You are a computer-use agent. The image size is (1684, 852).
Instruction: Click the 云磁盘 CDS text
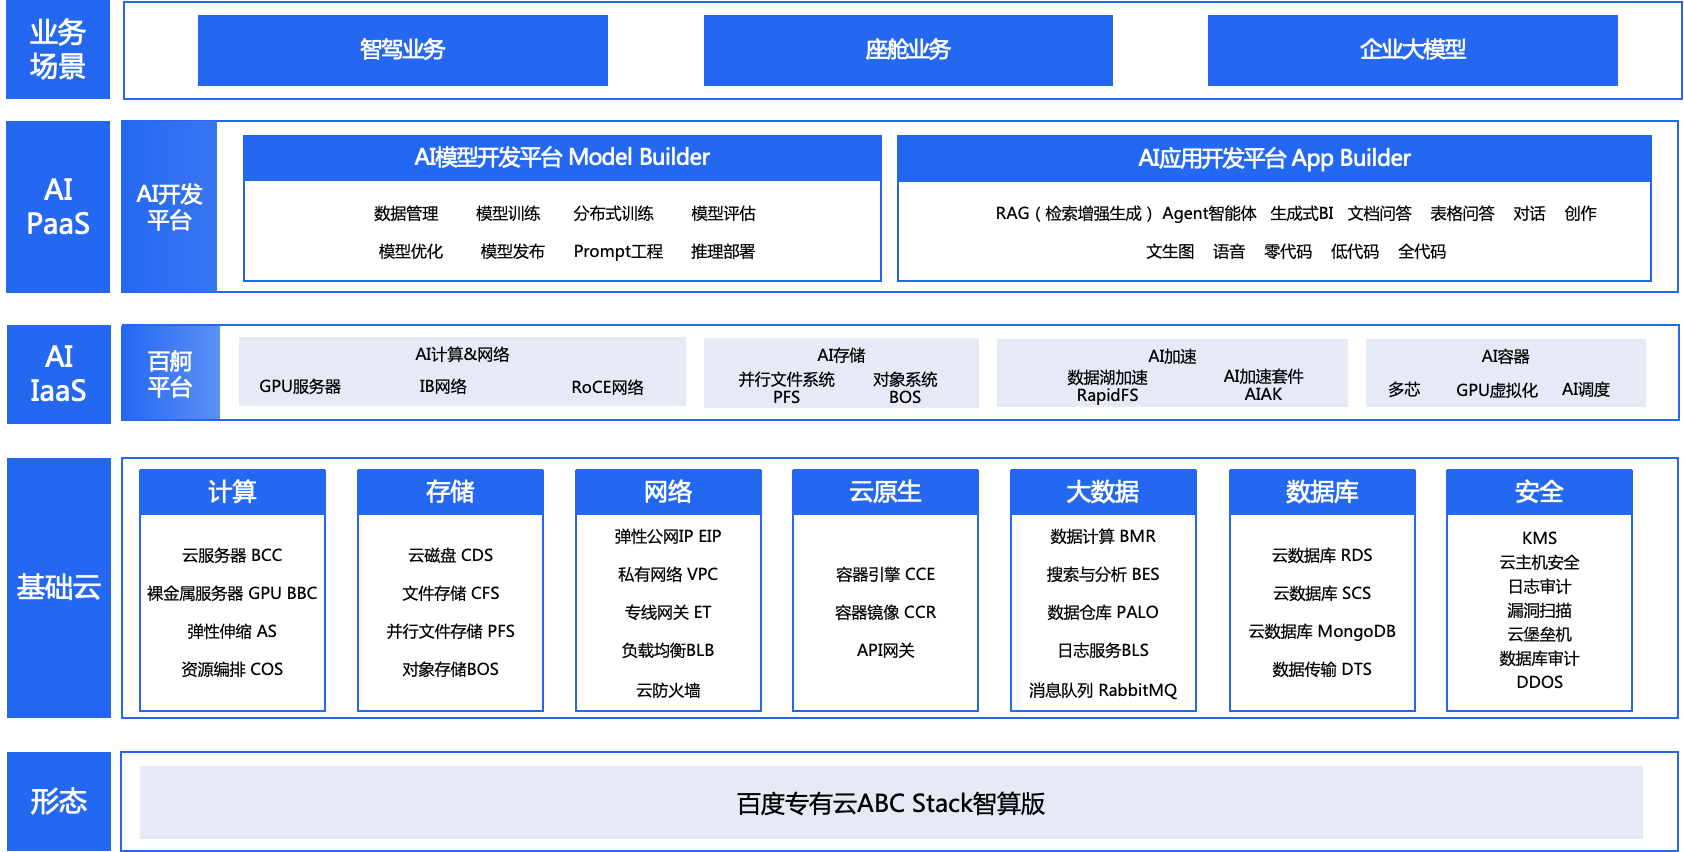coord(450,556)
